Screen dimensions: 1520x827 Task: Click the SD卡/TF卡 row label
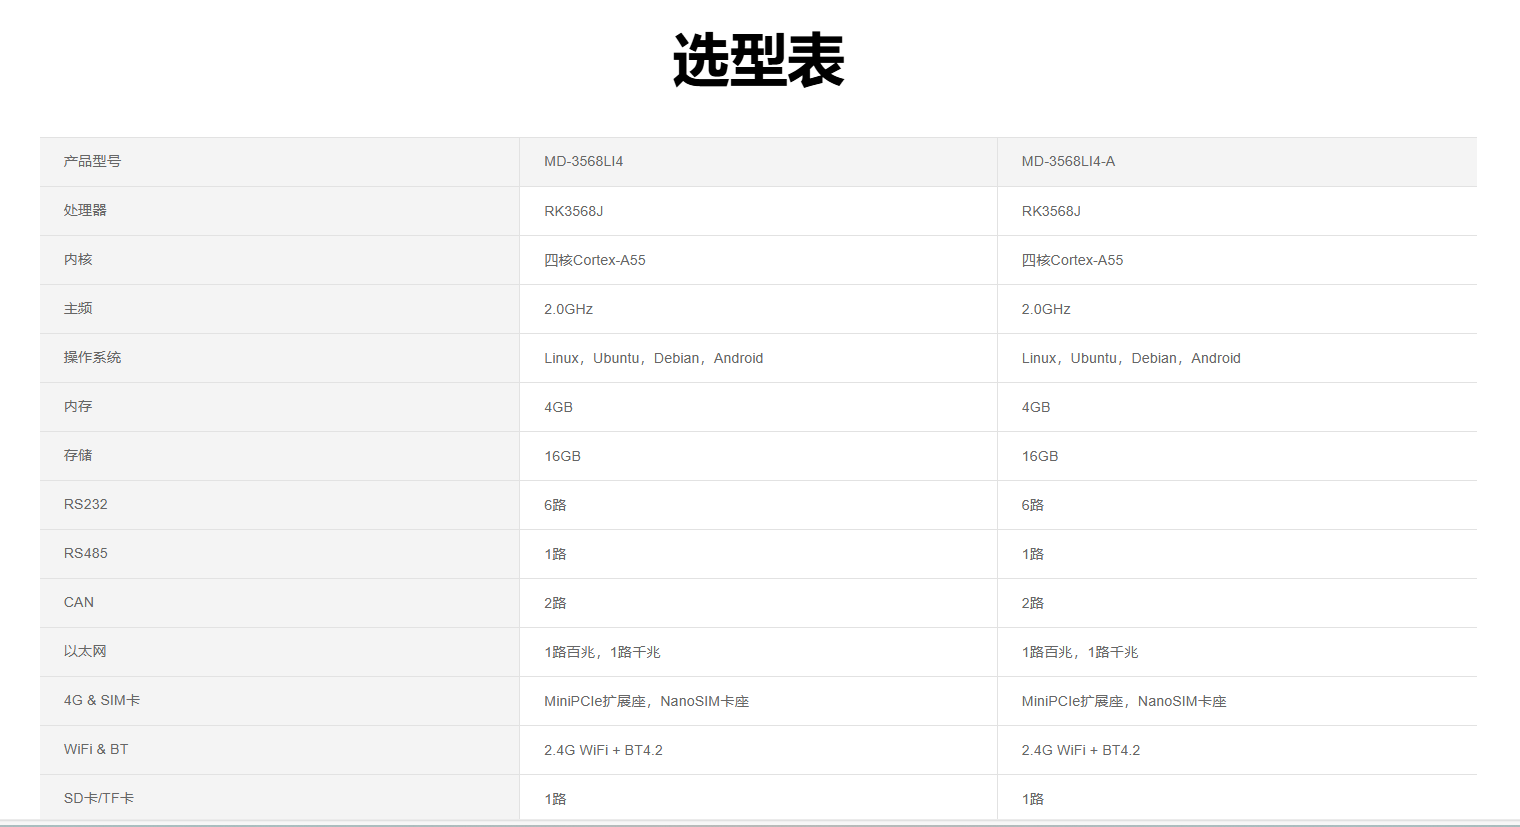99,799
